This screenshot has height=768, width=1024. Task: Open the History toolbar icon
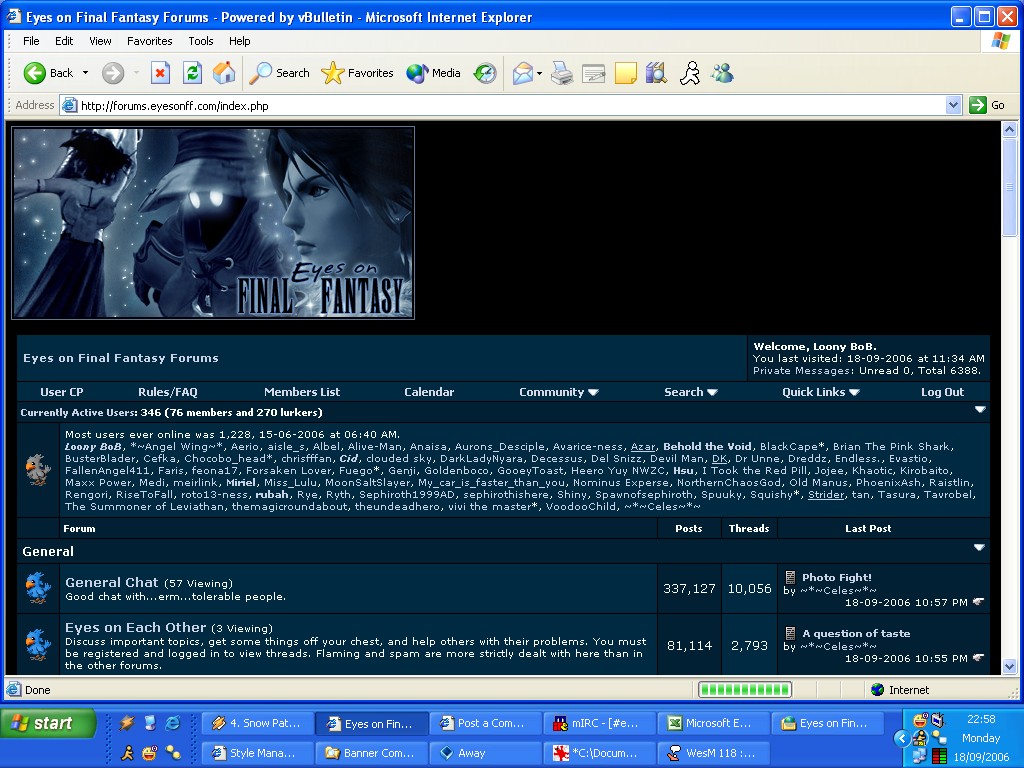tap(485, 73)
